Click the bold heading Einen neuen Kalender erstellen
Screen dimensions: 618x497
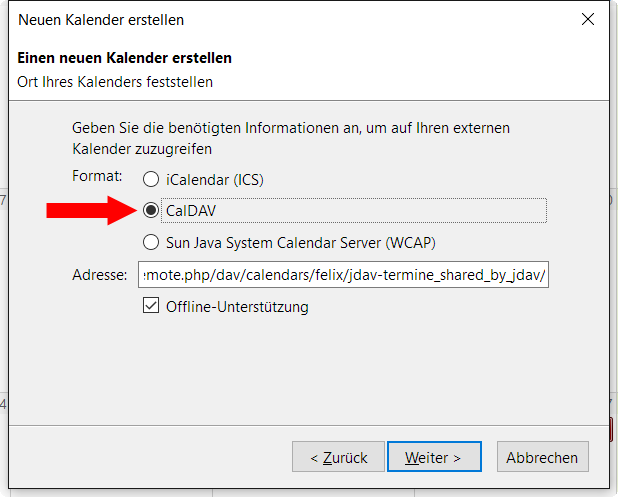coord(124,58)
